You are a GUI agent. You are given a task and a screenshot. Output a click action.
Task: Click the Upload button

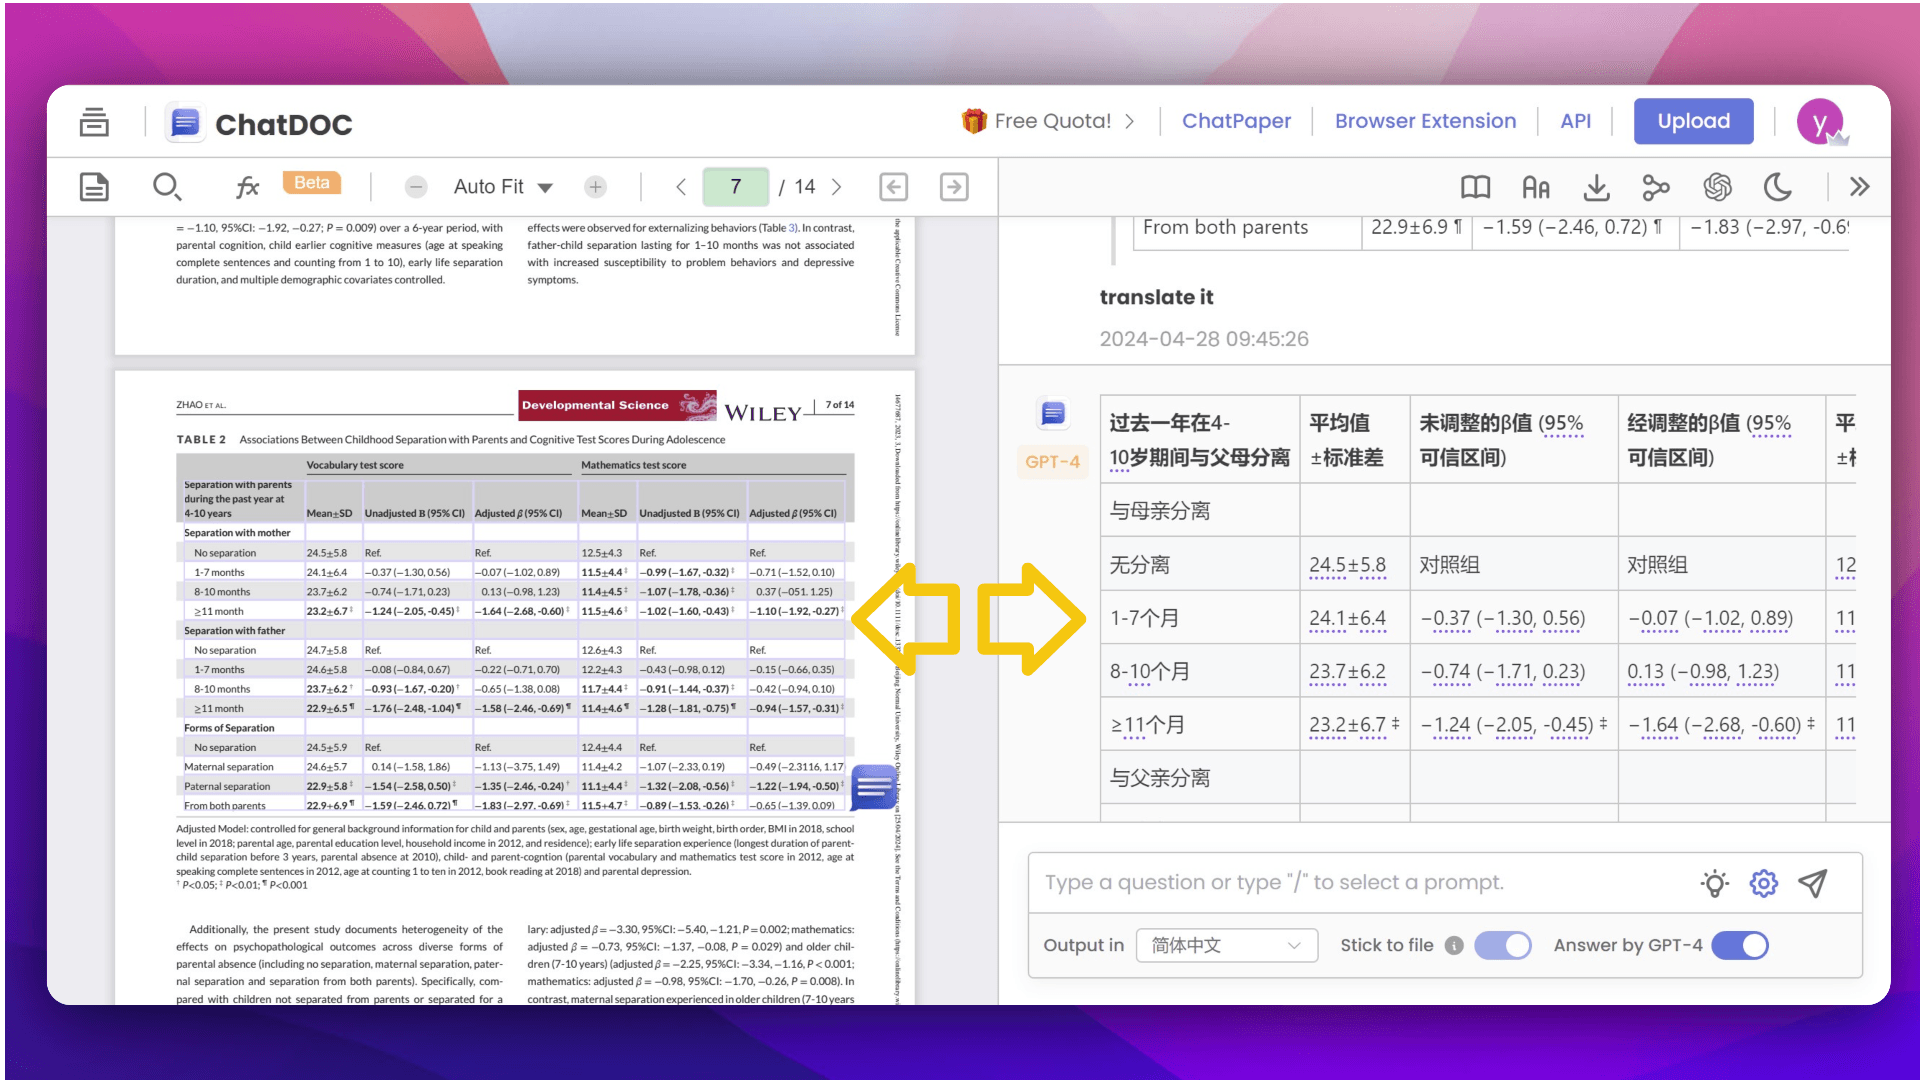pos(1693,121)
